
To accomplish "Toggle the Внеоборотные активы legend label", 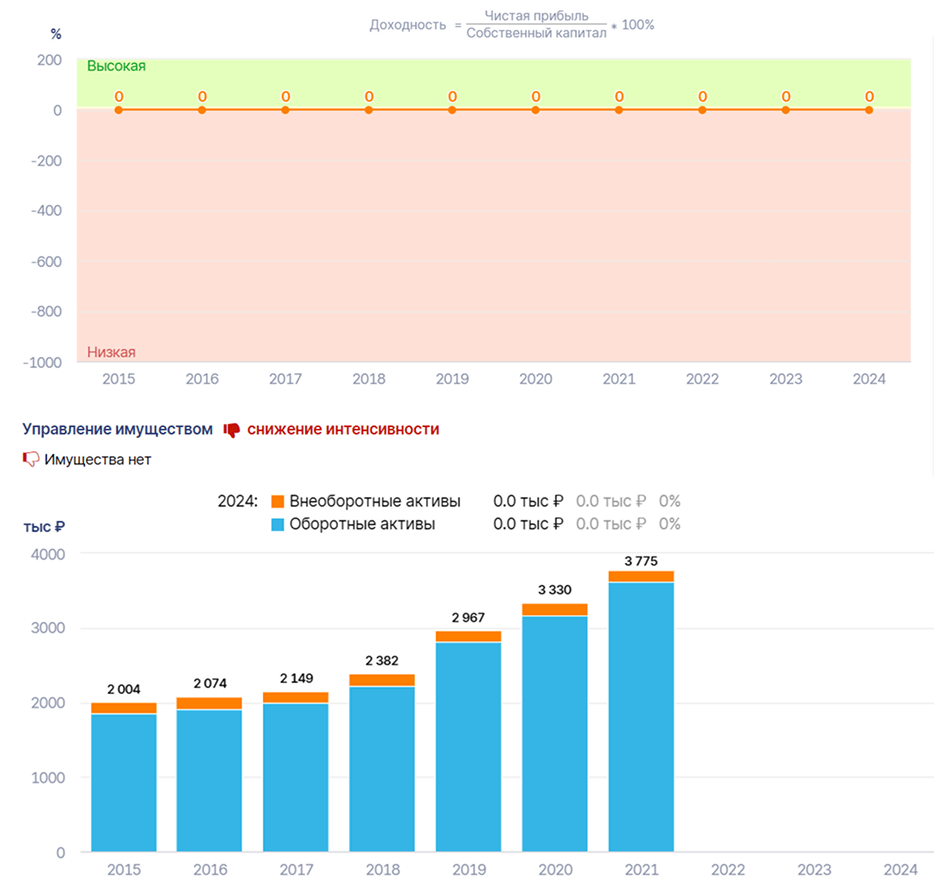I will 375,502.
